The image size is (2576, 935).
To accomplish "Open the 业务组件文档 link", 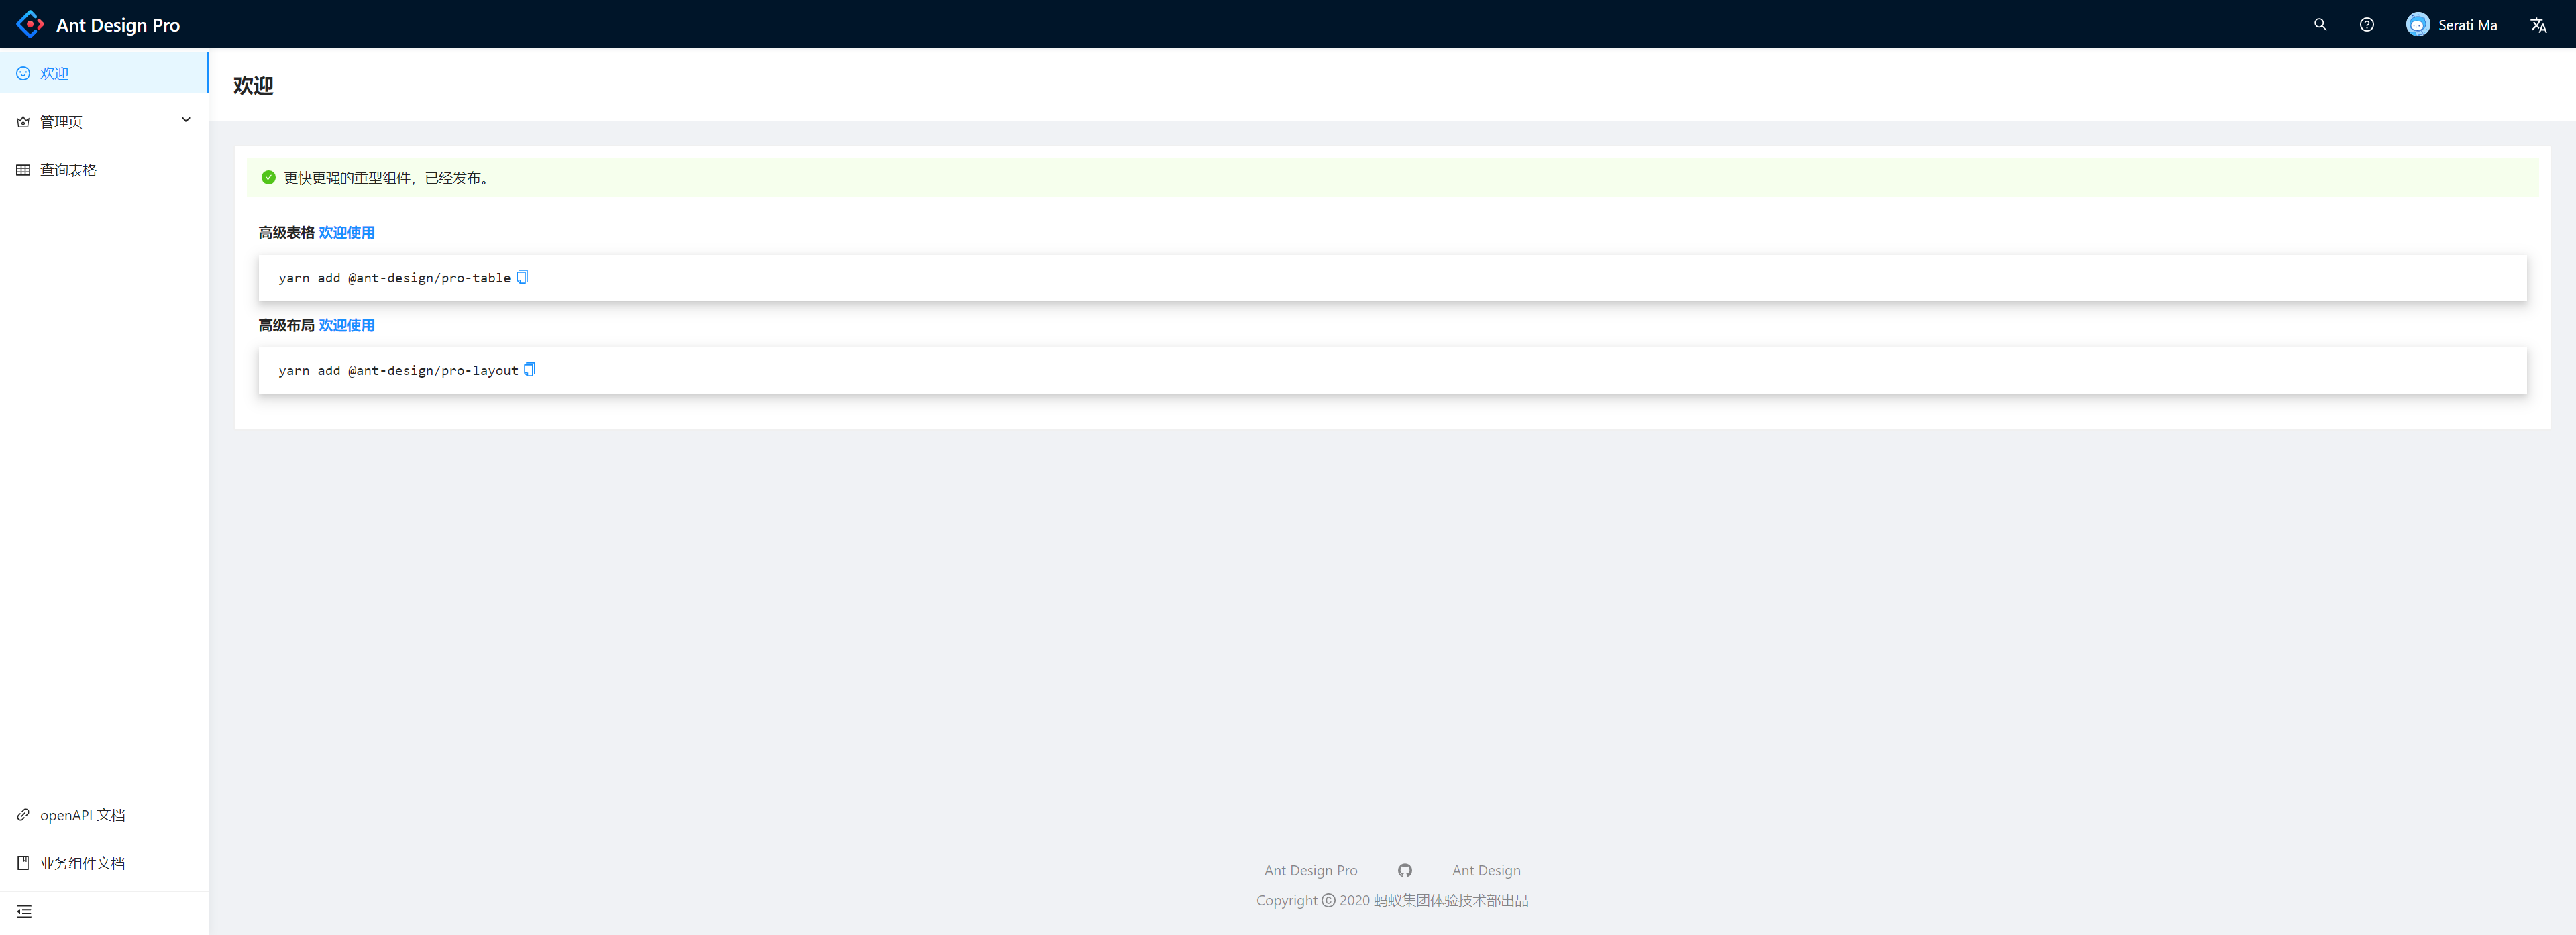I will coord(82,863).
